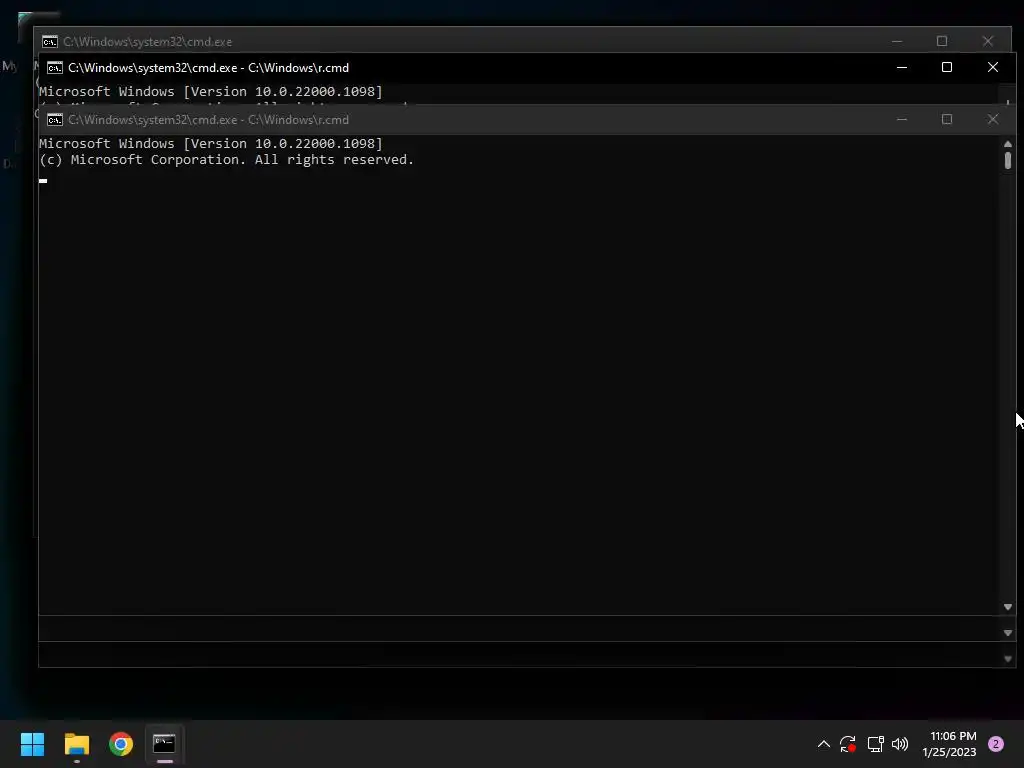Click the date 1/25/2023 in the taskbar
Screen dimensions: 1024x768
coord(949,752)
